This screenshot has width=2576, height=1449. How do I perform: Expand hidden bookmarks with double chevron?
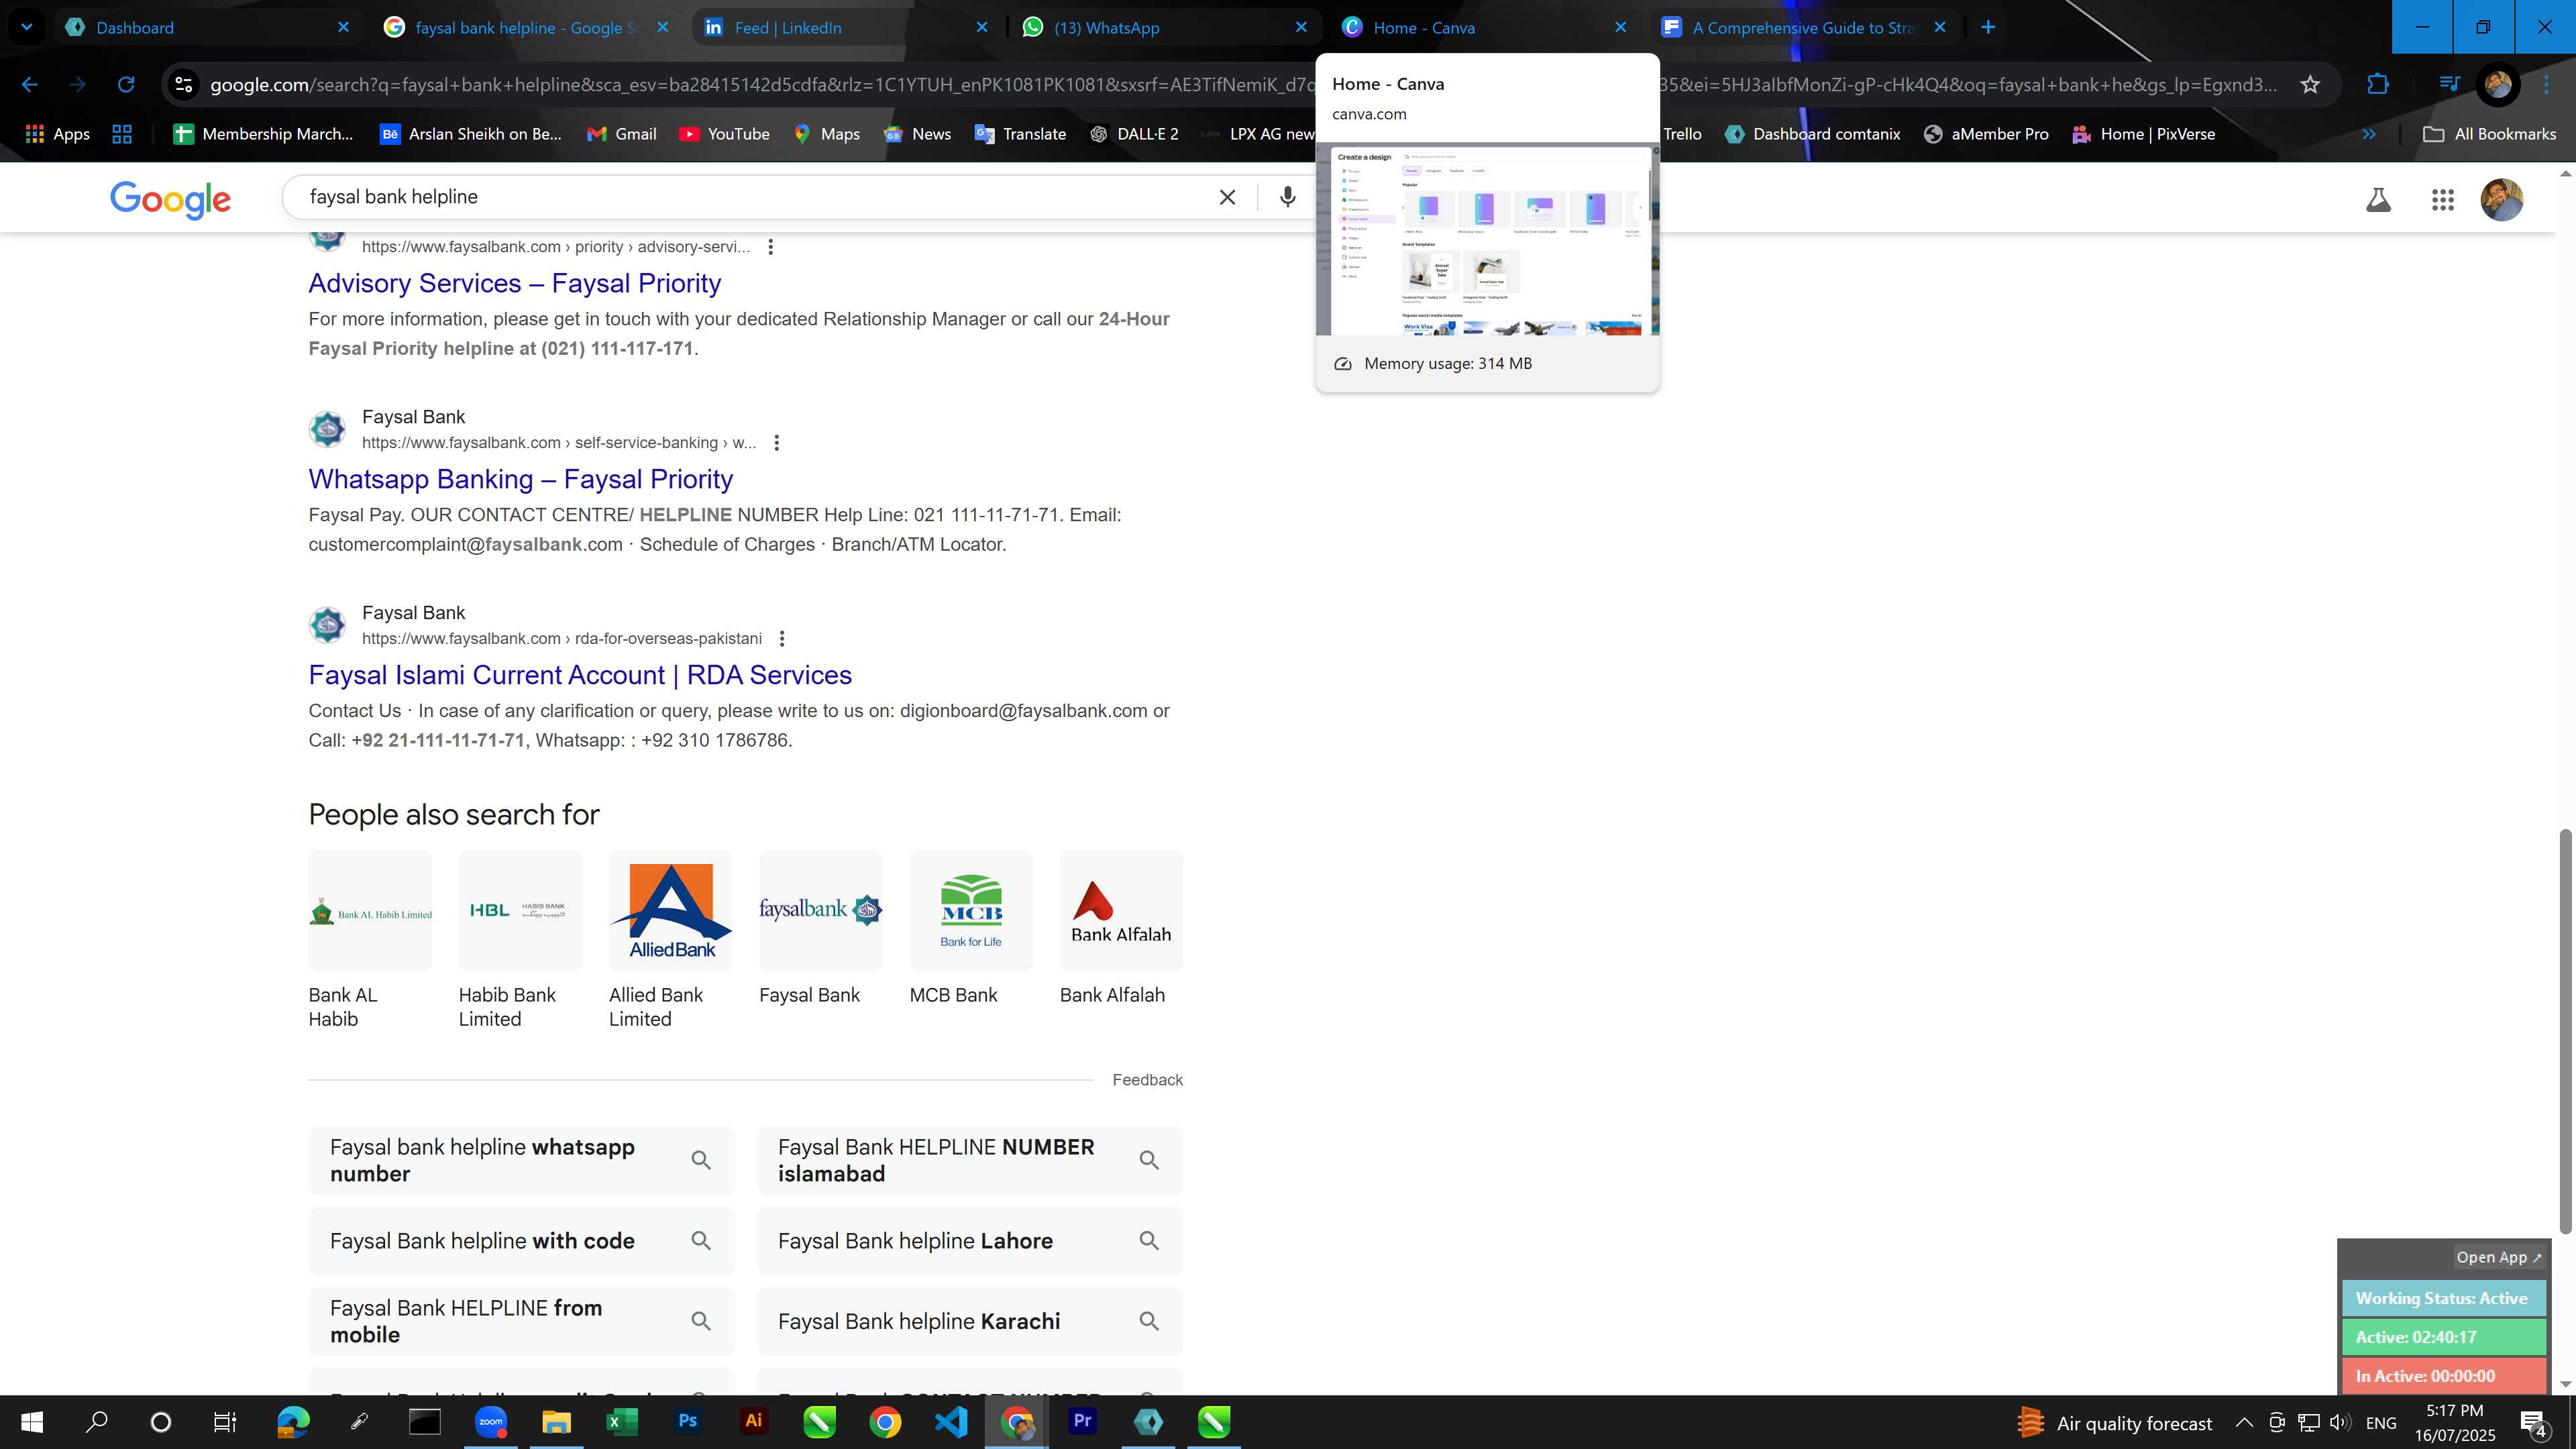(2368, 134)
